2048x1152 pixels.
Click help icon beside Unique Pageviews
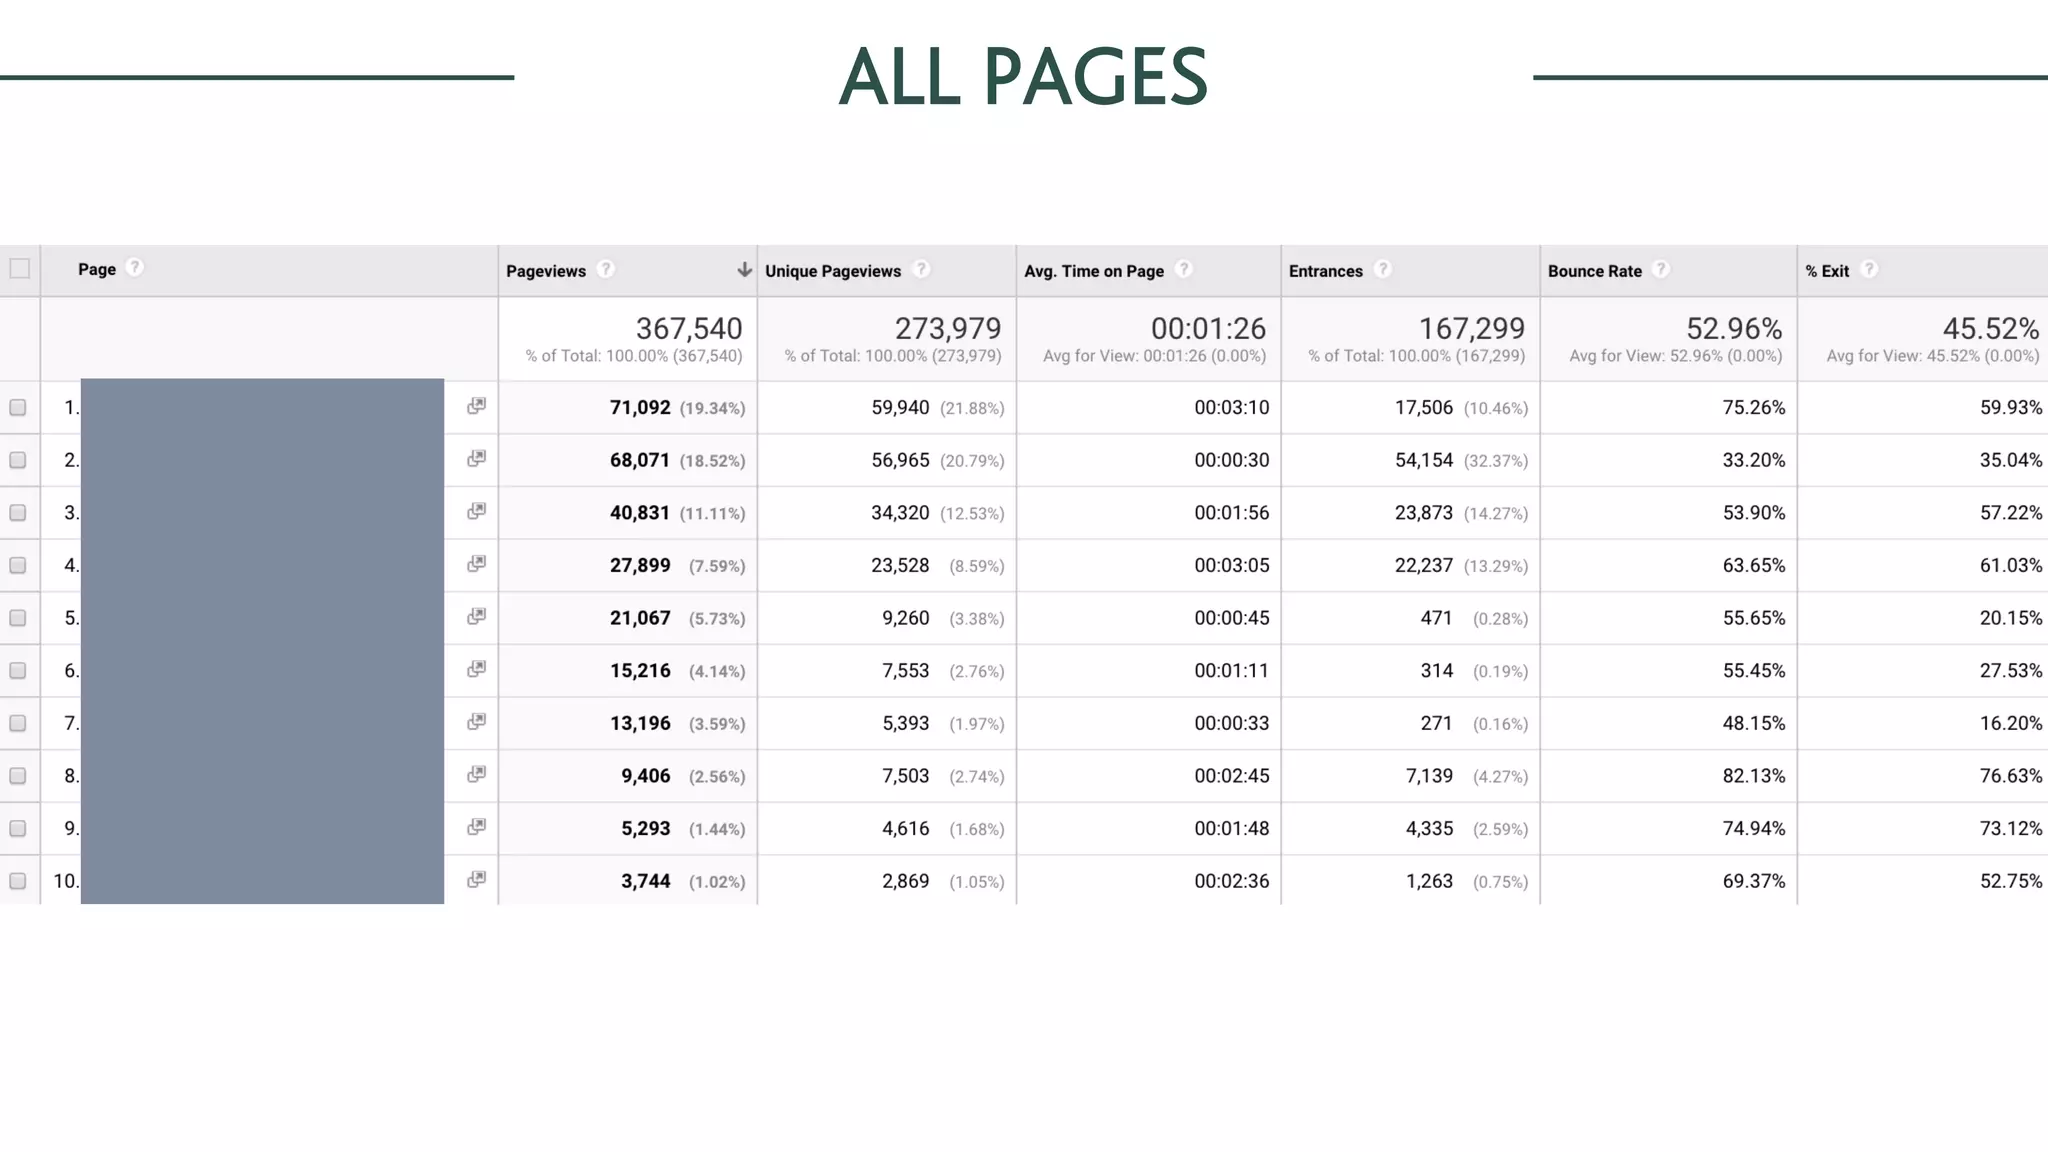921,269
